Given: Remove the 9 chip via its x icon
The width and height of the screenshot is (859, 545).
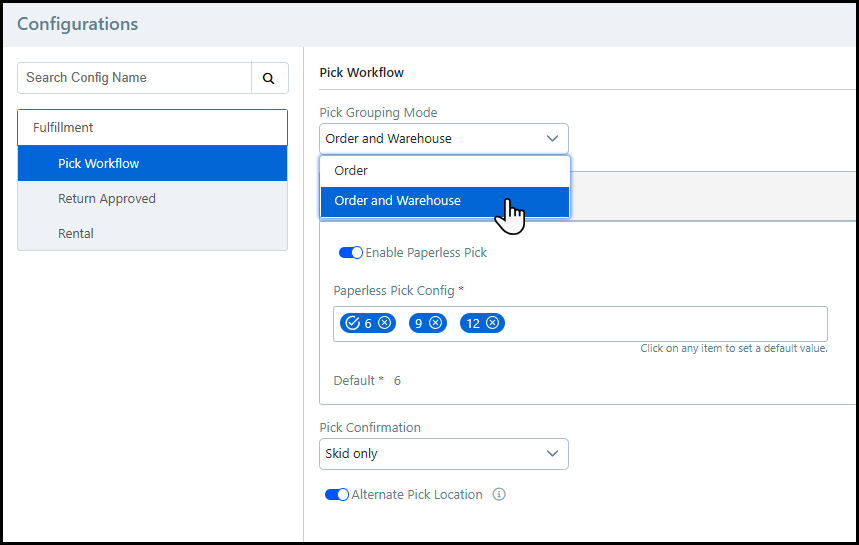Looking at the screenshot, I should pyautogui.click(x=435, y=323).
